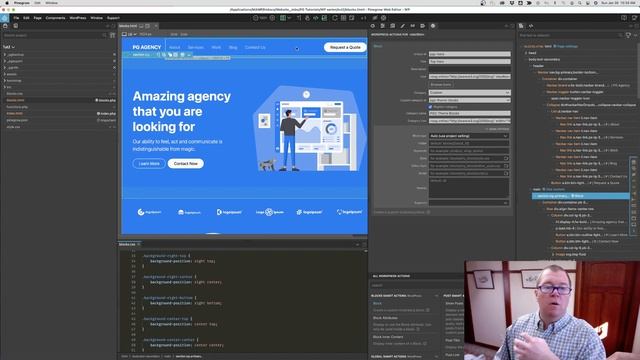Click the tree search field
Viewport: 640px width, 360px height.
pos(569,36)
